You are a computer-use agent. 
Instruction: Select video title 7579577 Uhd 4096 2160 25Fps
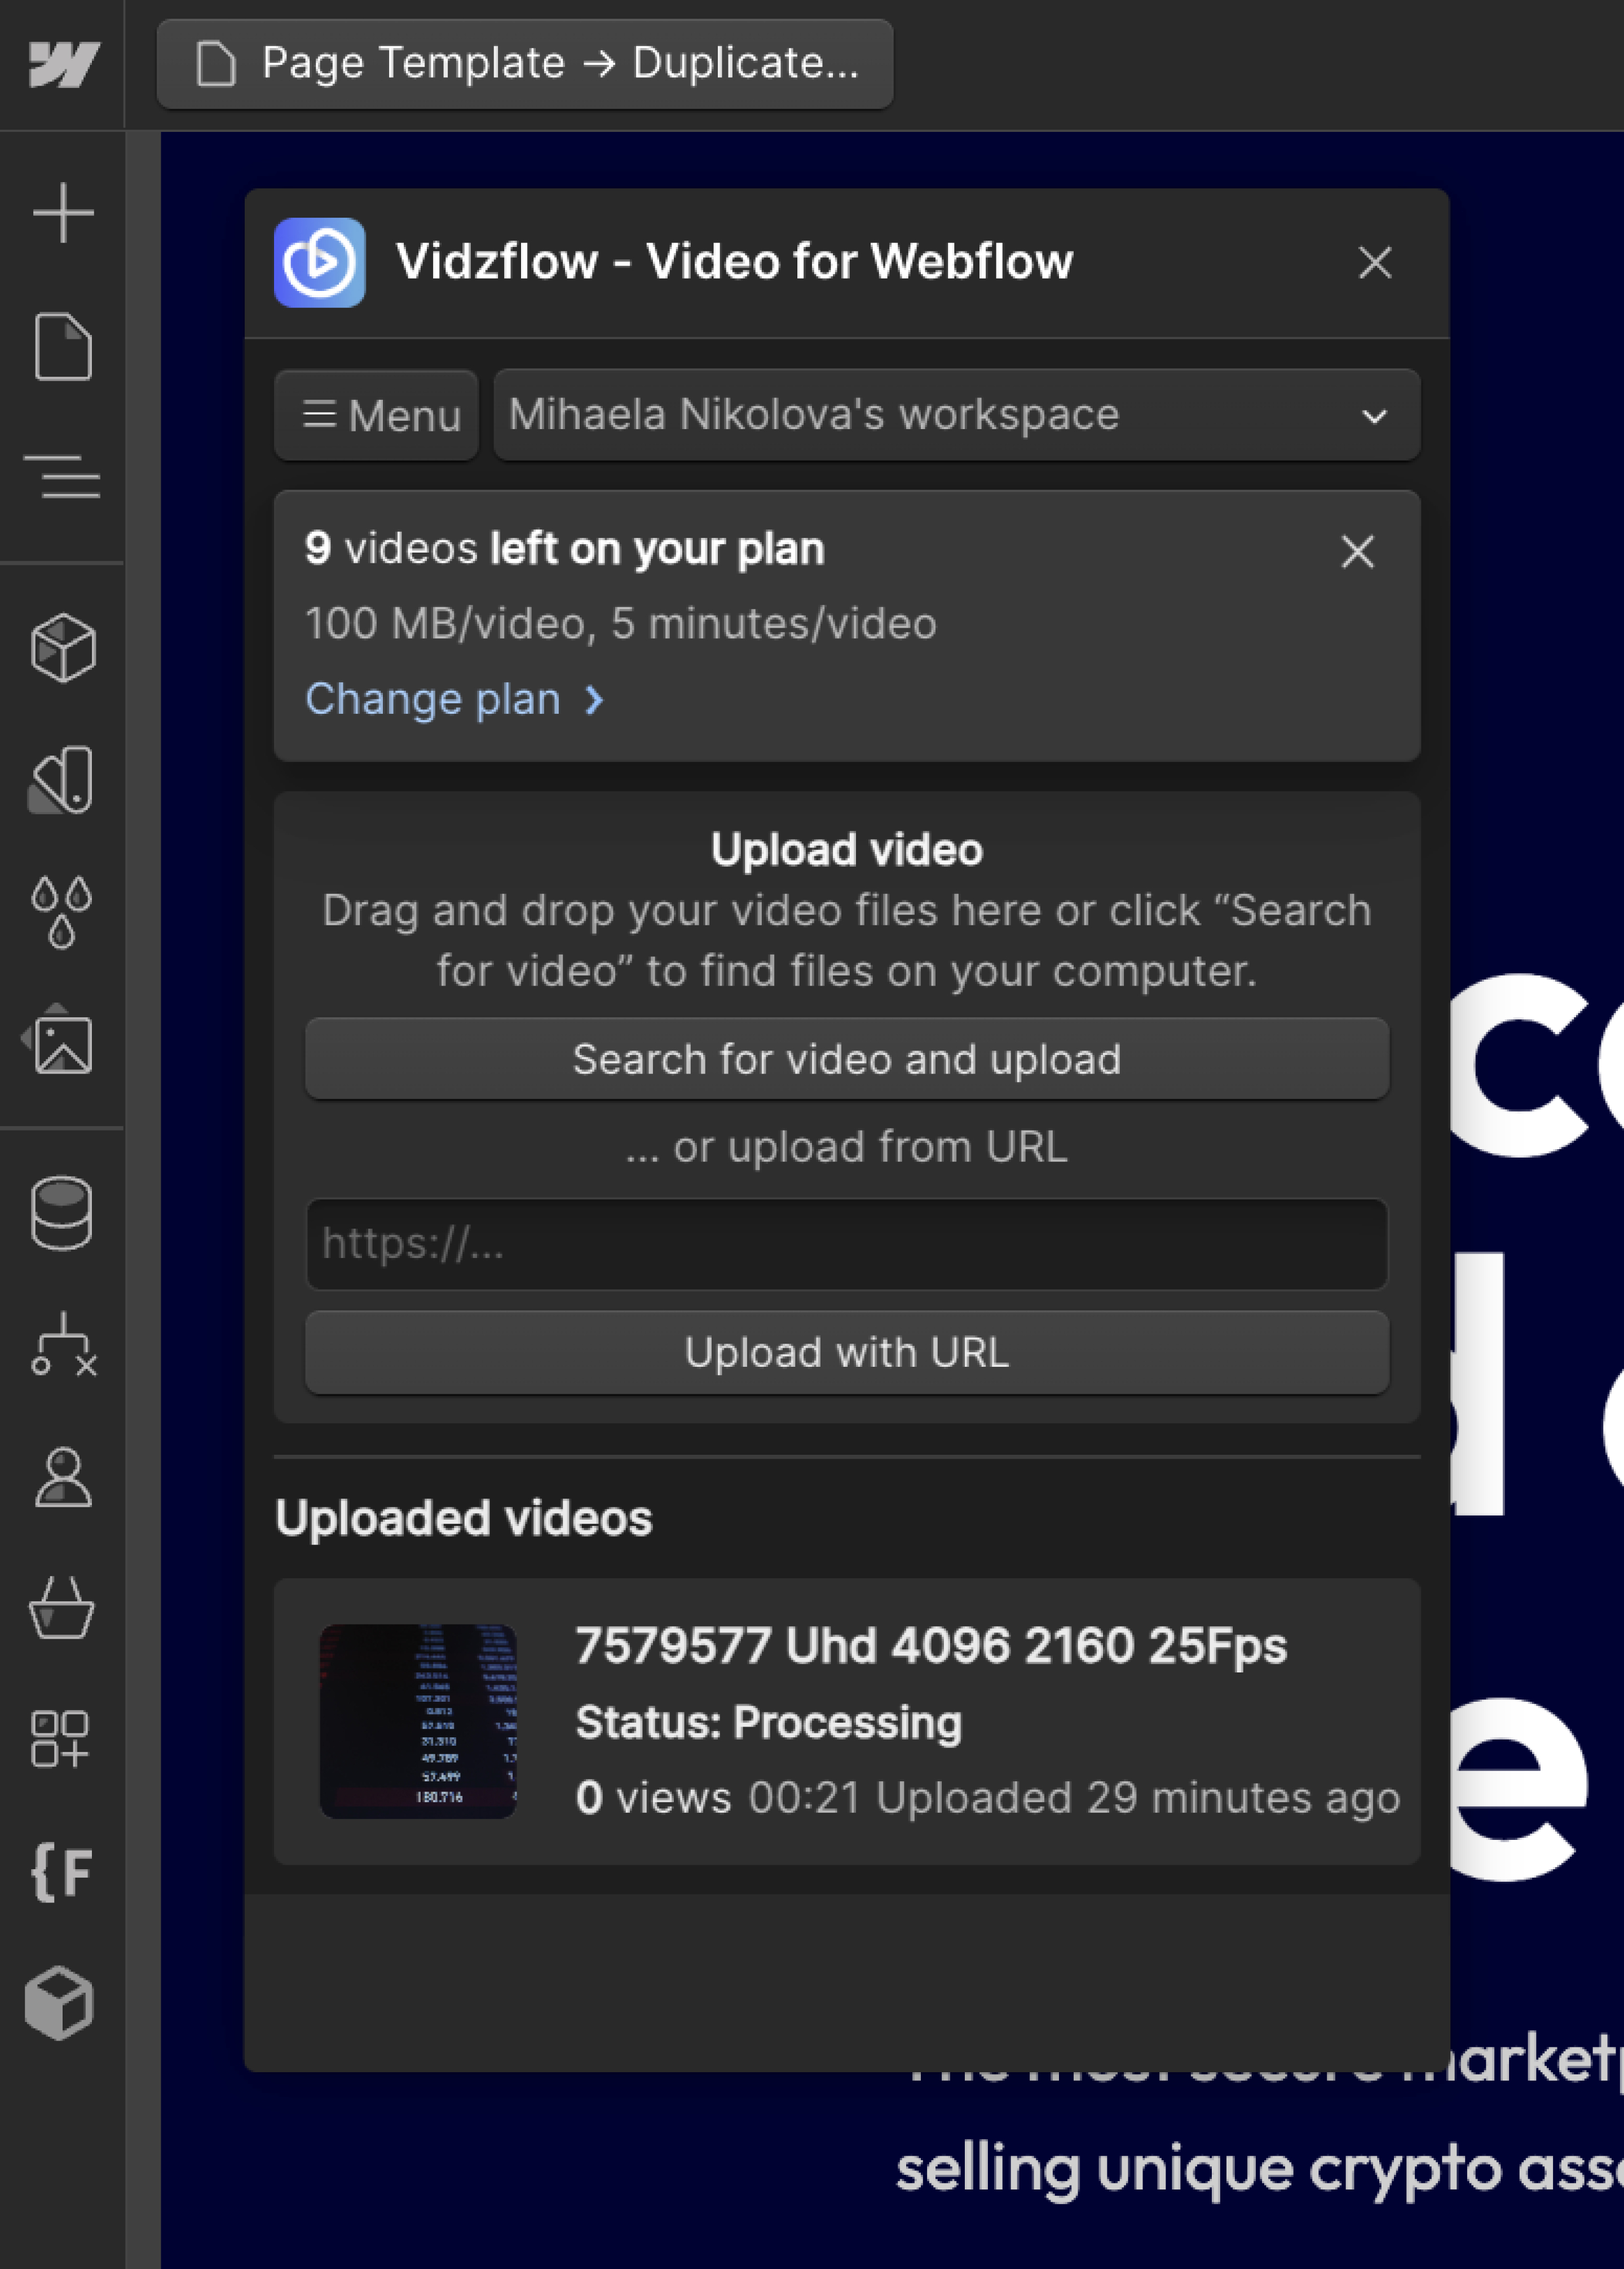pos(931,1646)
